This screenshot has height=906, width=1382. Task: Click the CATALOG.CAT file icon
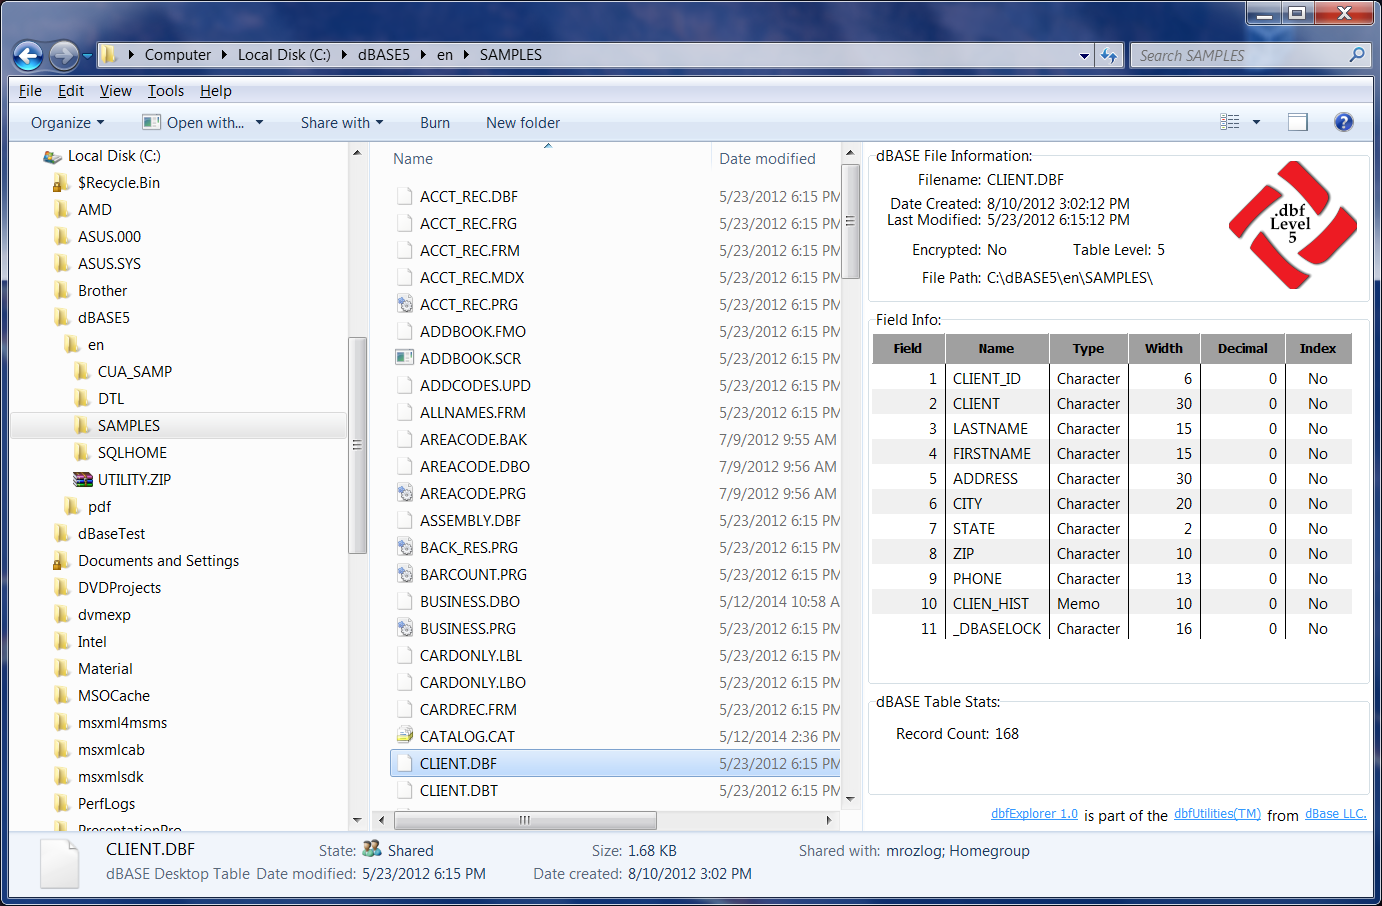(405, 736)
